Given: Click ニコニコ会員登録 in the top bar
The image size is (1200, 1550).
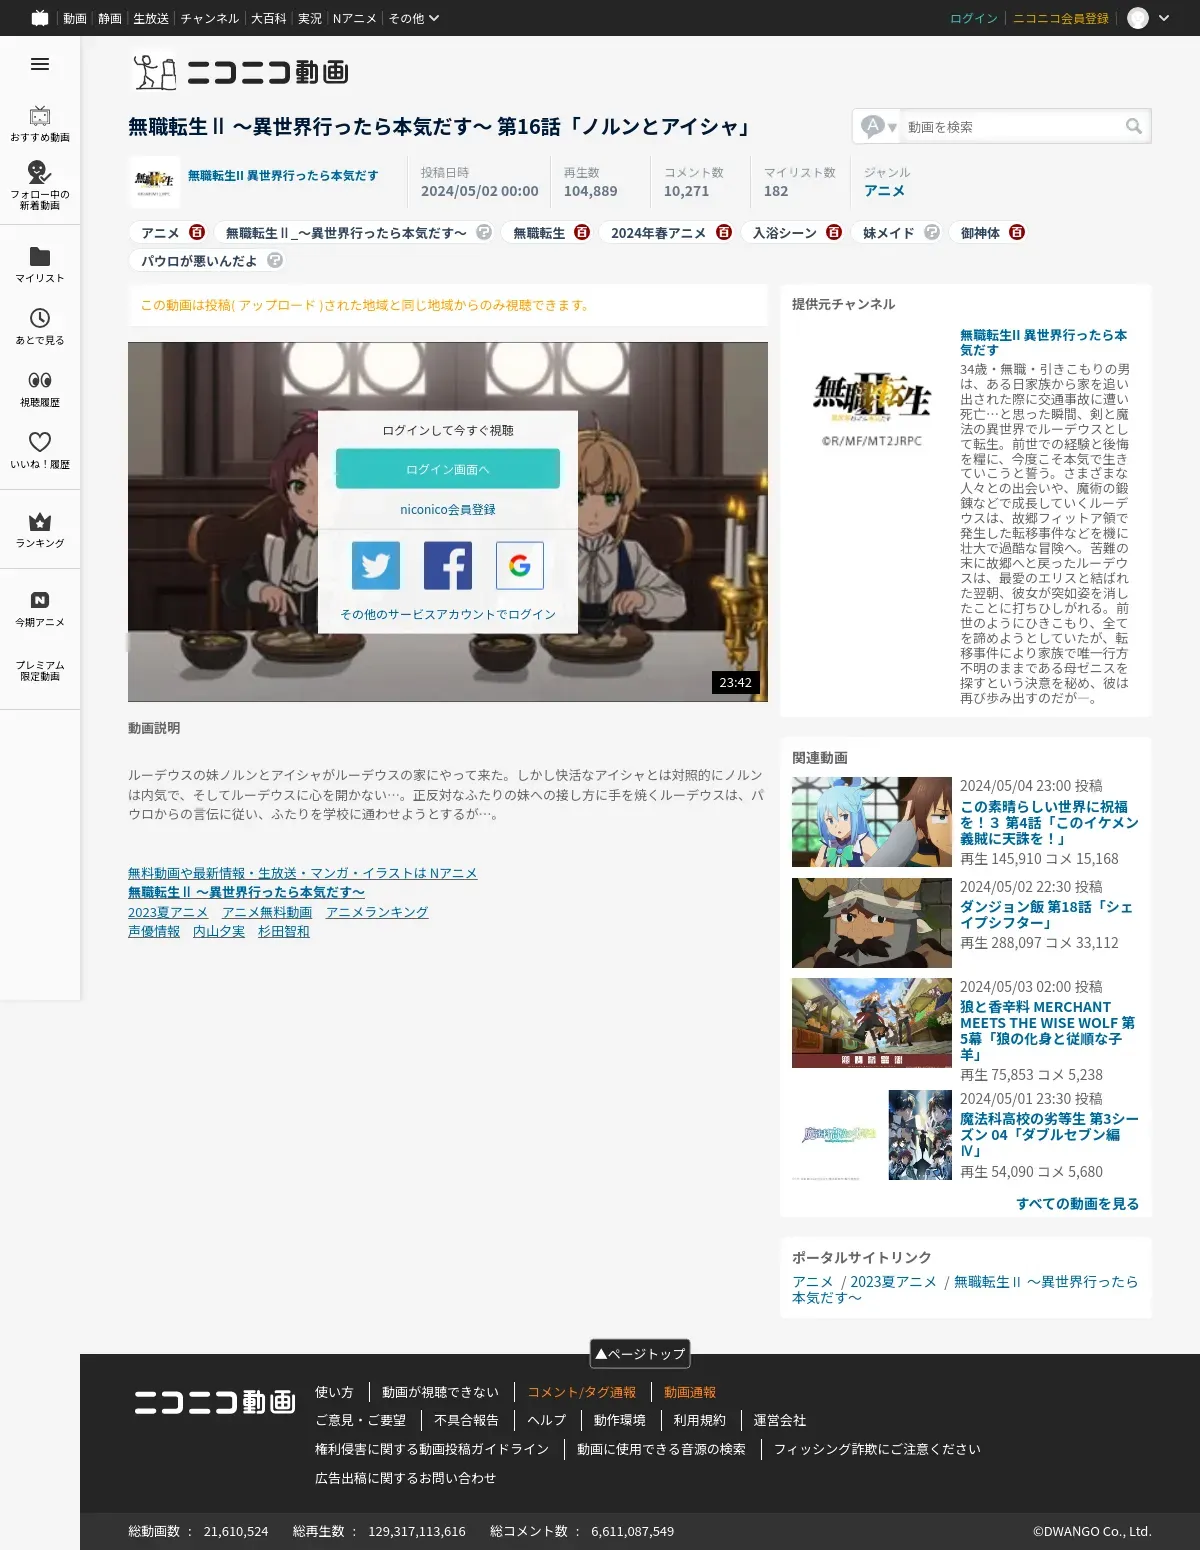Looking at the screenshot, I should point(1061,18).
